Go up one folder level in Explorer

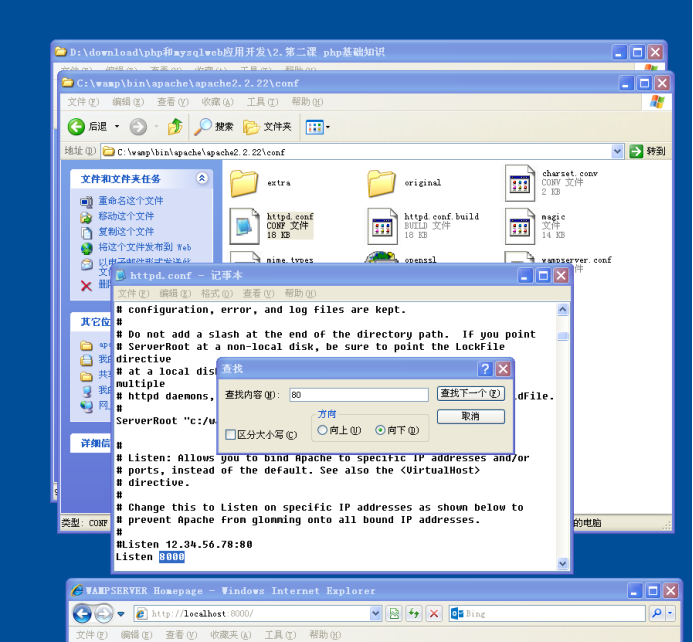click(x=175, y=127)
